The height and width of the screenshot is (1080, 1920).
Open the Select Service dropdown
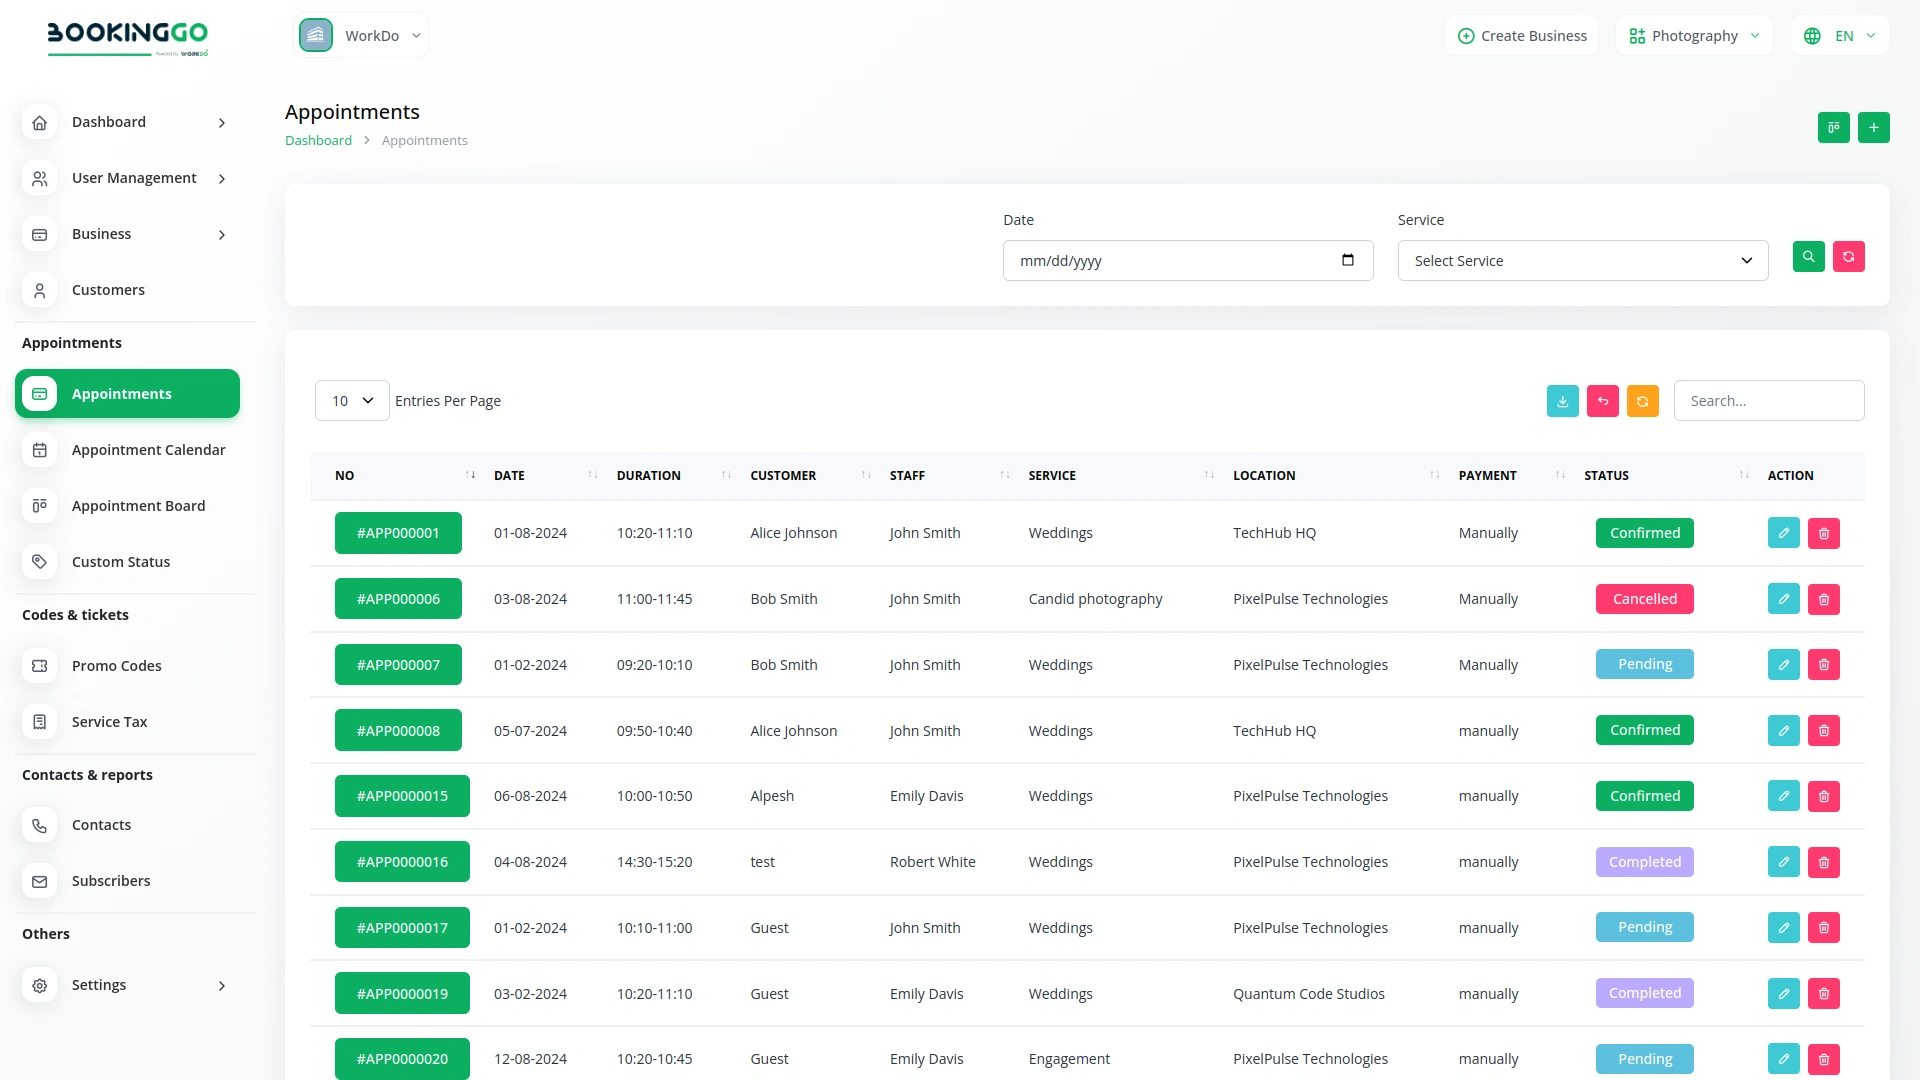click(x=1583, y=260)
